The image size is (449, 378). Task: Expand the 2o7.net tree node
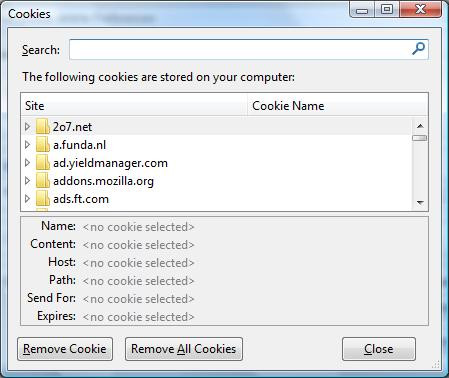[x=28, y=127]
